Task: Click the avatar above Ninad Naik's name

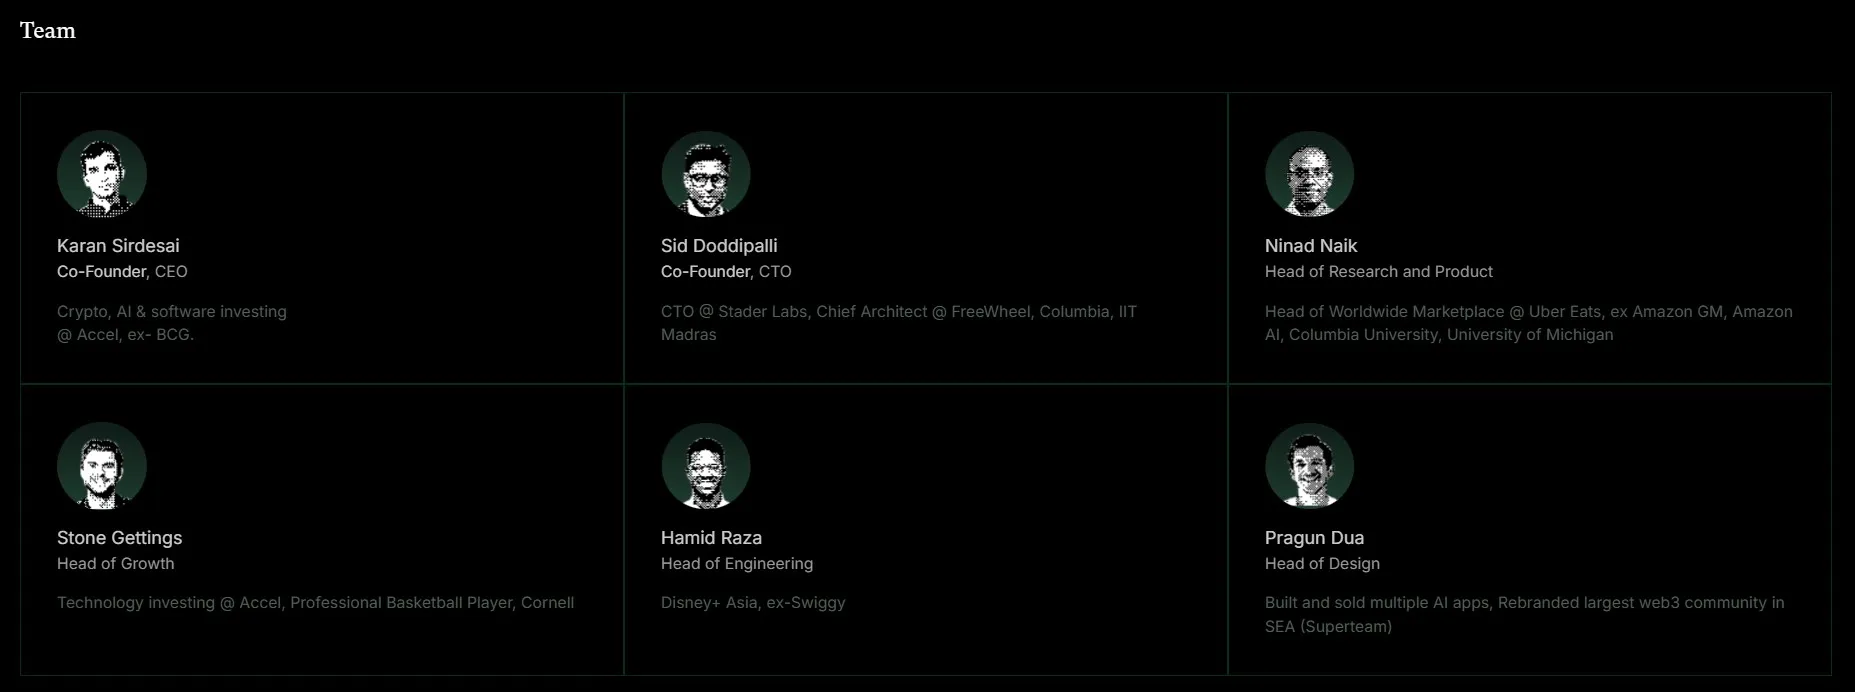Action: pyautogui.click(x=1310, y=174)
